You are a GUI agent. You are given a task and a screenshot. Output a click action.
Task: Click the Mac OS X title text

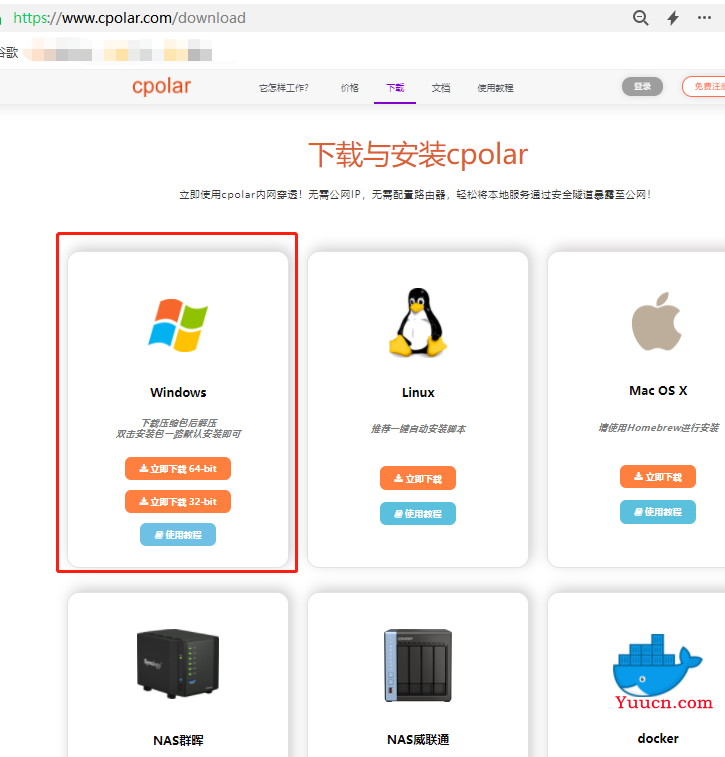pos(658,391)
